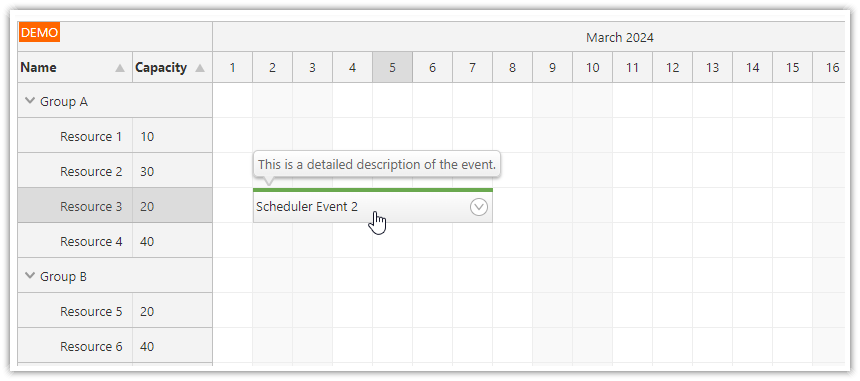Sort by Capacity column arrow
The height and width of the screenshot is (381, 860).
pos(200,68)
